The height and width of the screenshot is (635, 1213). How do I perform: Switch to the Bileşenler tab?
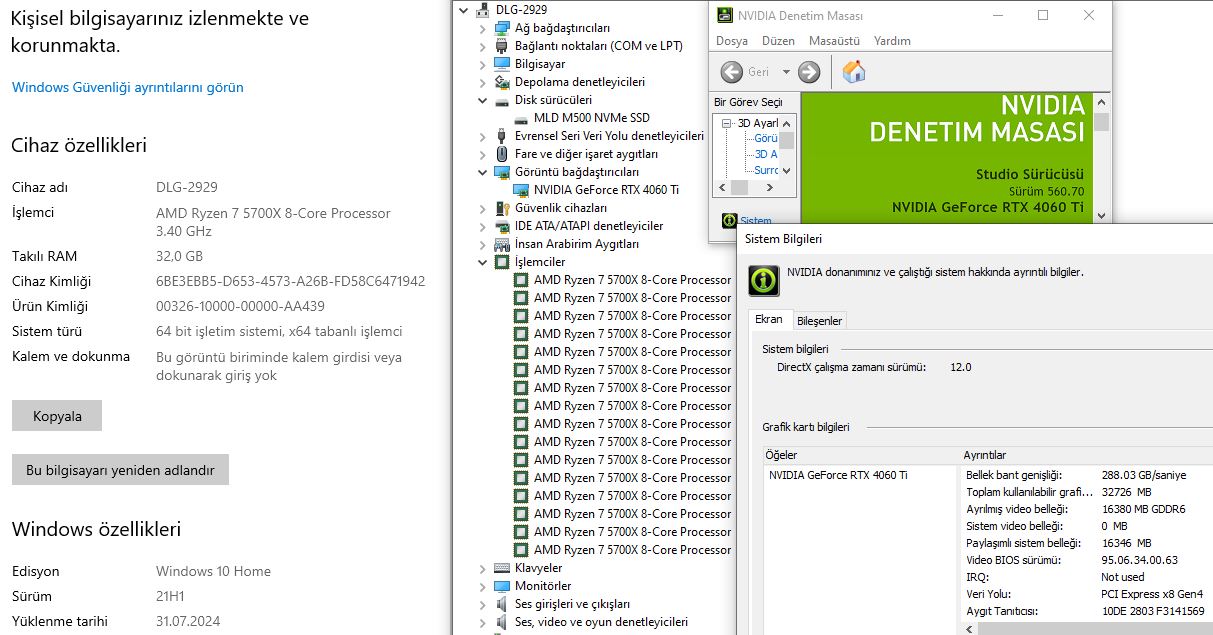pos(820,320)
